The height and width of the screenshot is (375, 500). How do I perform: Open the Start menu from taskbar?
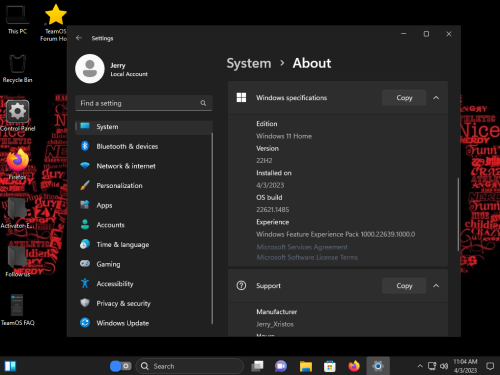coord(10,366)
